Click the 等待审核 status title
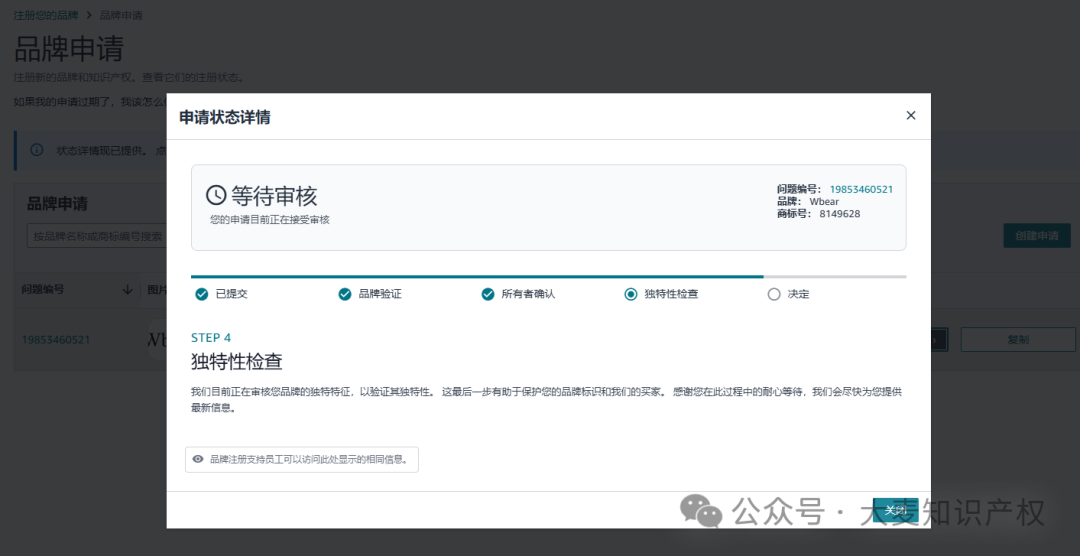Screen dimensions: 1080x556 (274, 196)
